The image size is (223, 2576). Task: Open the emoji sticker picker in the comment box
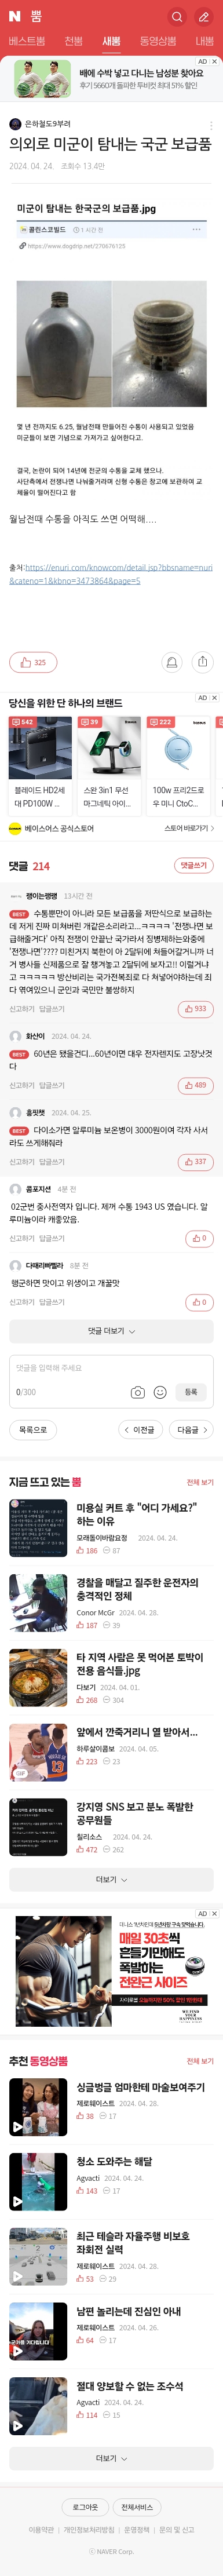coord(160,1391)
